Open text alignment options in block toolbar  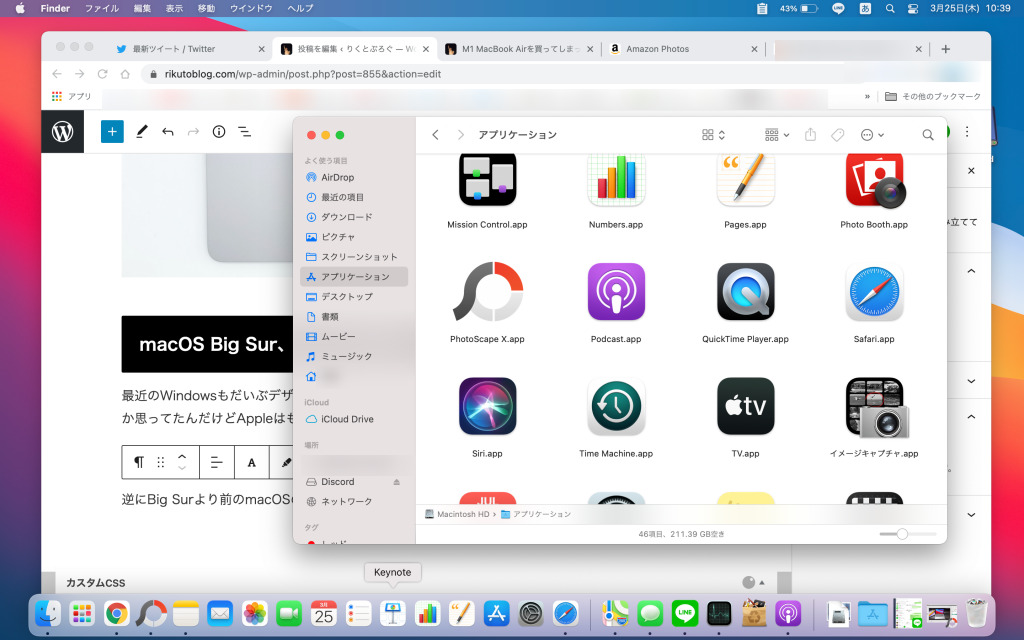click(216, 462)
